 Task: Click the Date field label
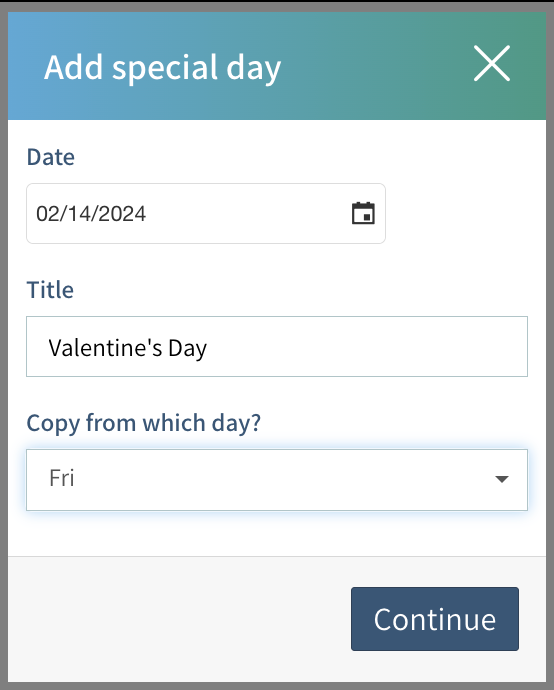[51, 157]
